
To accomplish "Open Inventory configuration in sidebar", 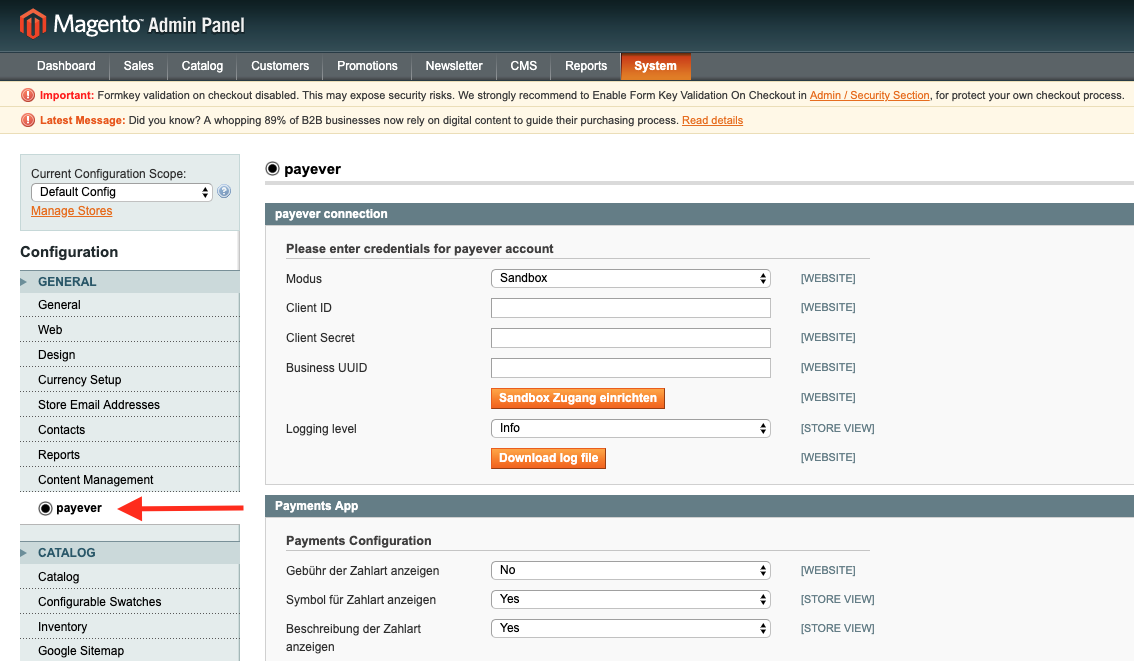I will (130, 627).
